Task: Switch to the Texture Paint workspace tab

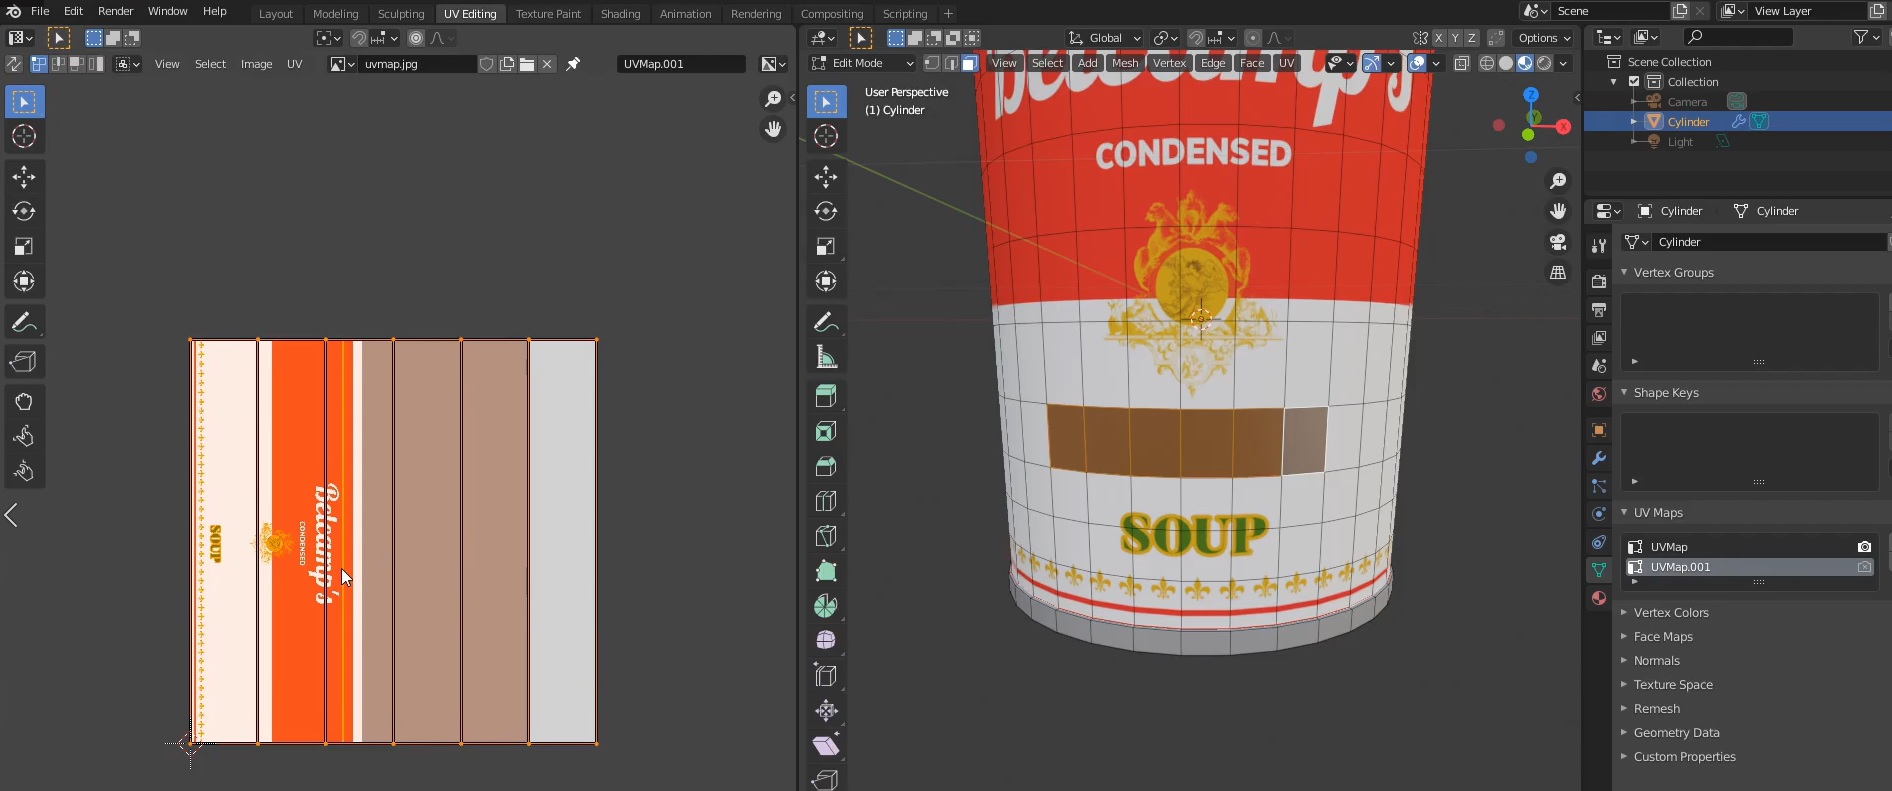Action: [x=548, y=14]
